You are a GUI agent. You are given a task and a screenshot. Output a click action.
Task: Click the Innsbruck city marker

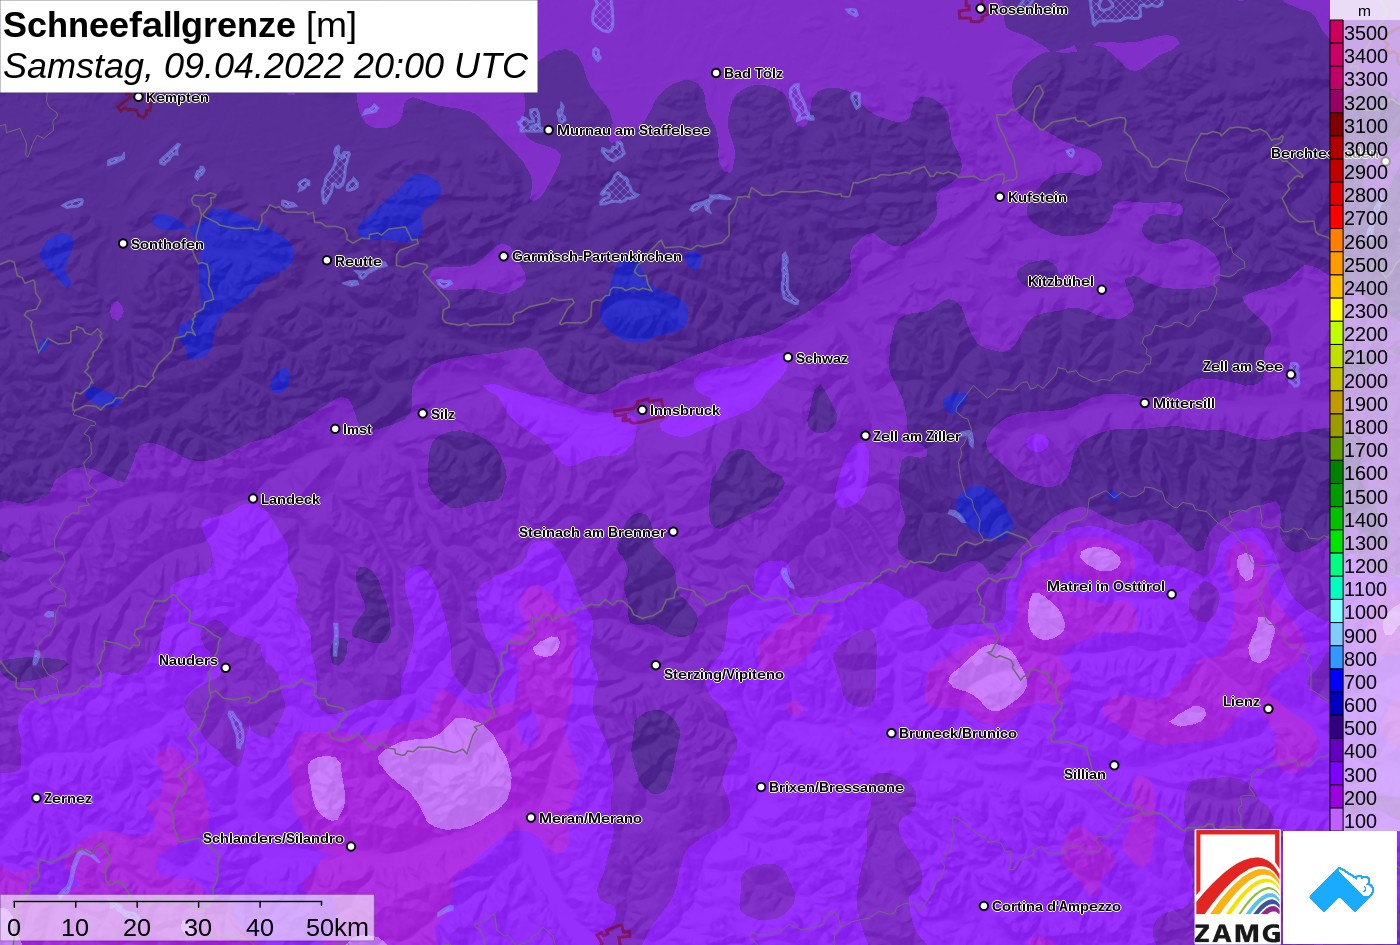[x=642, y=410]
